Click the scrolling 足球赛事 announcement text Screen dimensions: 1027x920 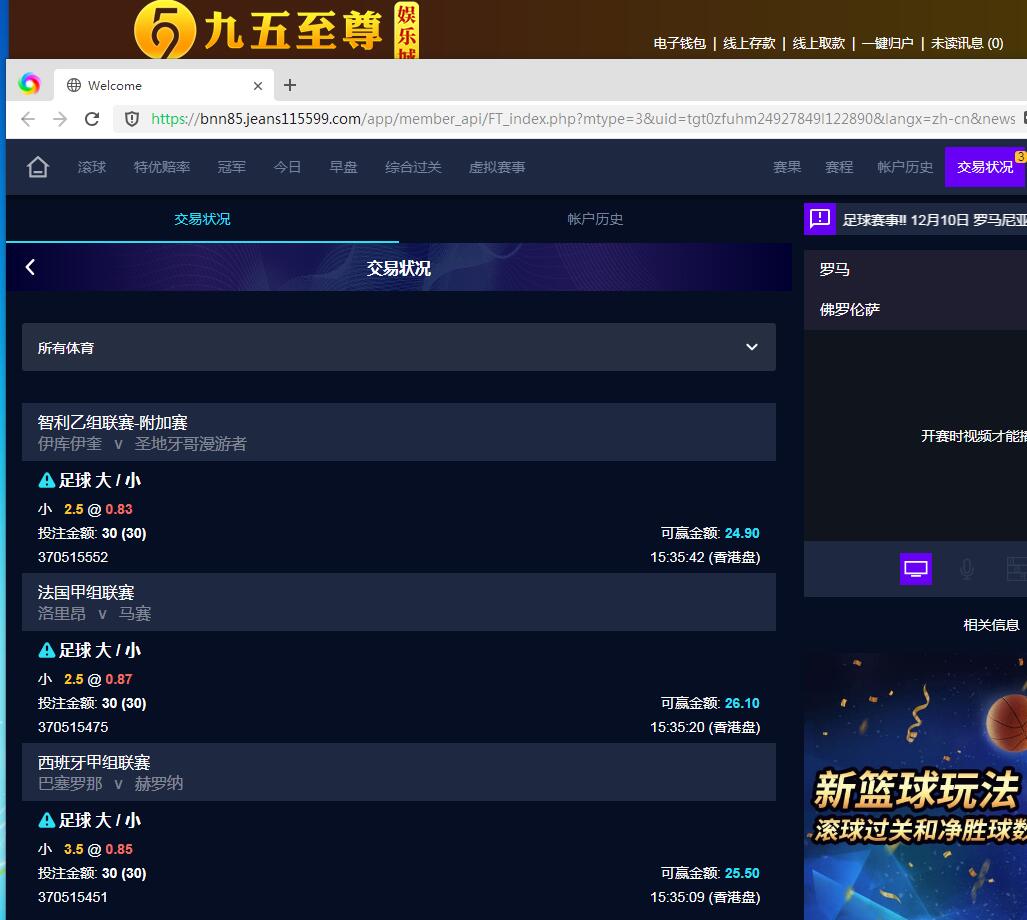pyautogui.click(x=935, y=219)
